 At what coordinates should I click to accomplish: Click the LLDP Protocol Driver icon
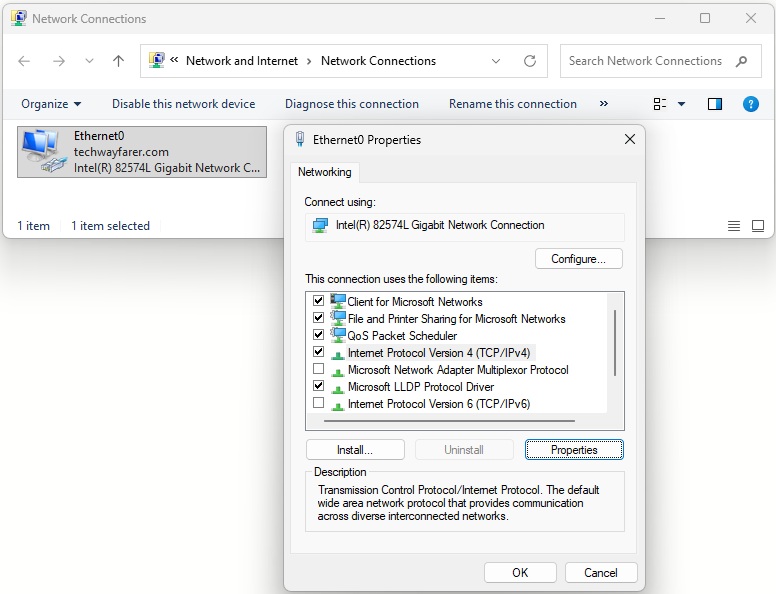[338, 389]
